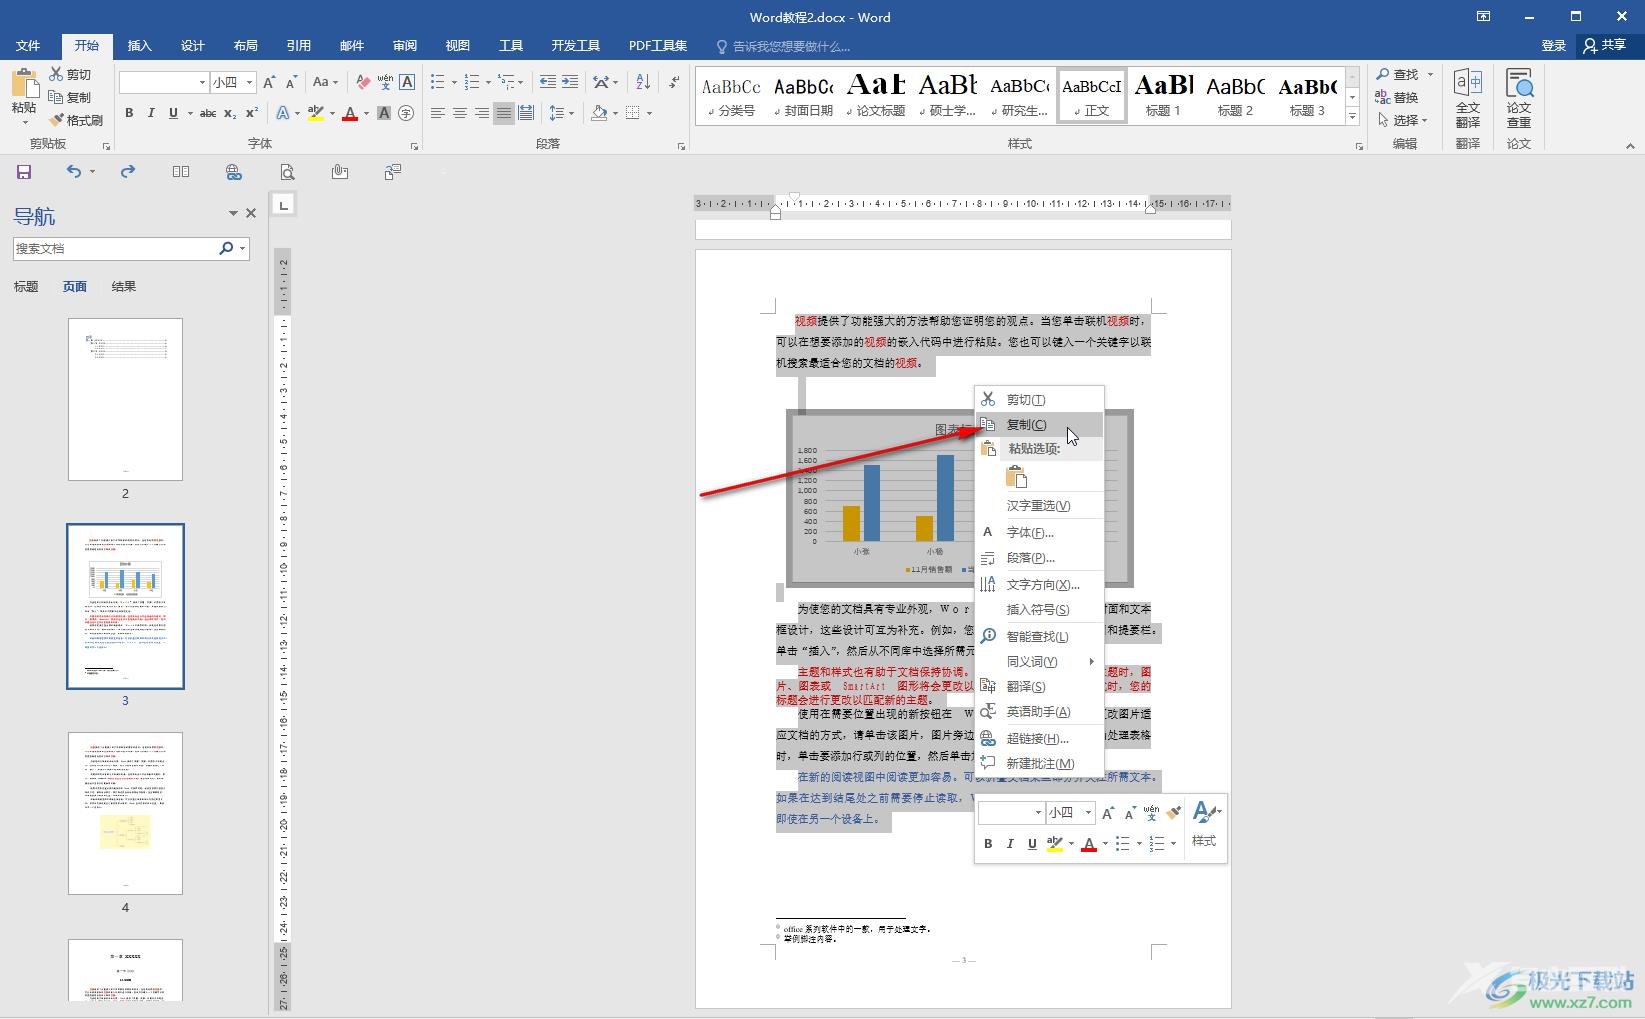Click the Decrease Indent icon
This screenshot has width=1645, height=1019.
click(547, 82)
